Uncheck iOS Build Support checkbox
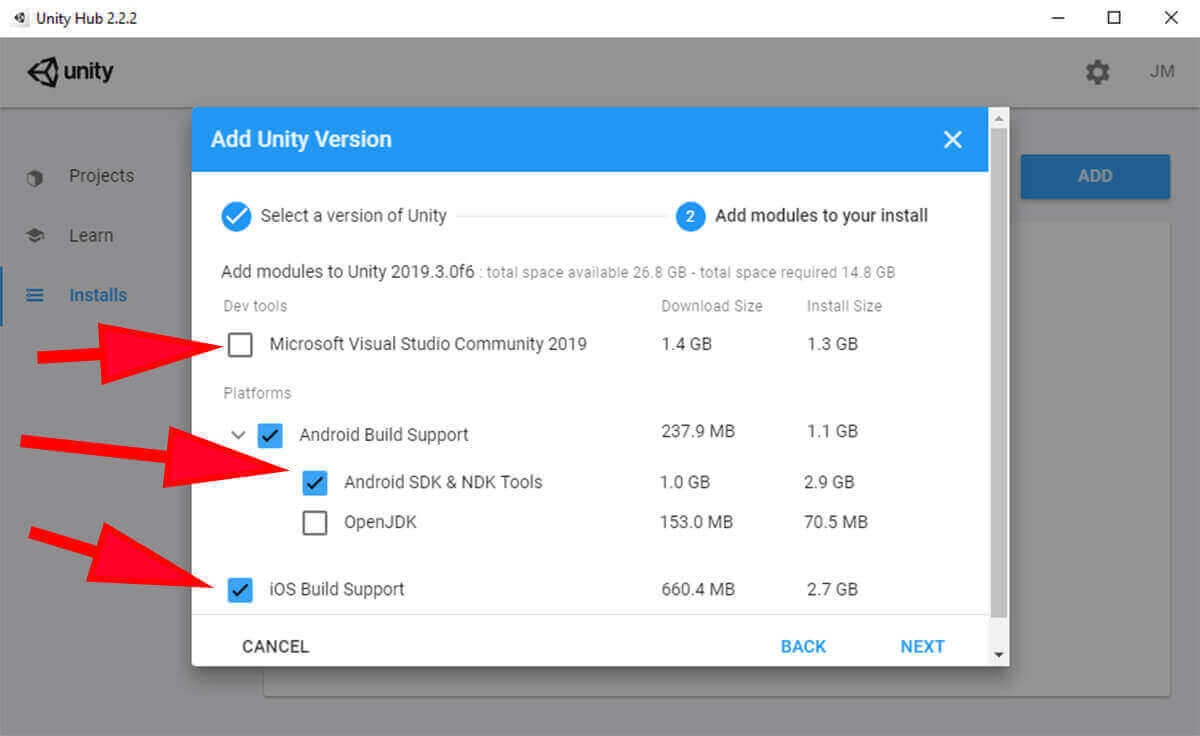 (240, 590)
